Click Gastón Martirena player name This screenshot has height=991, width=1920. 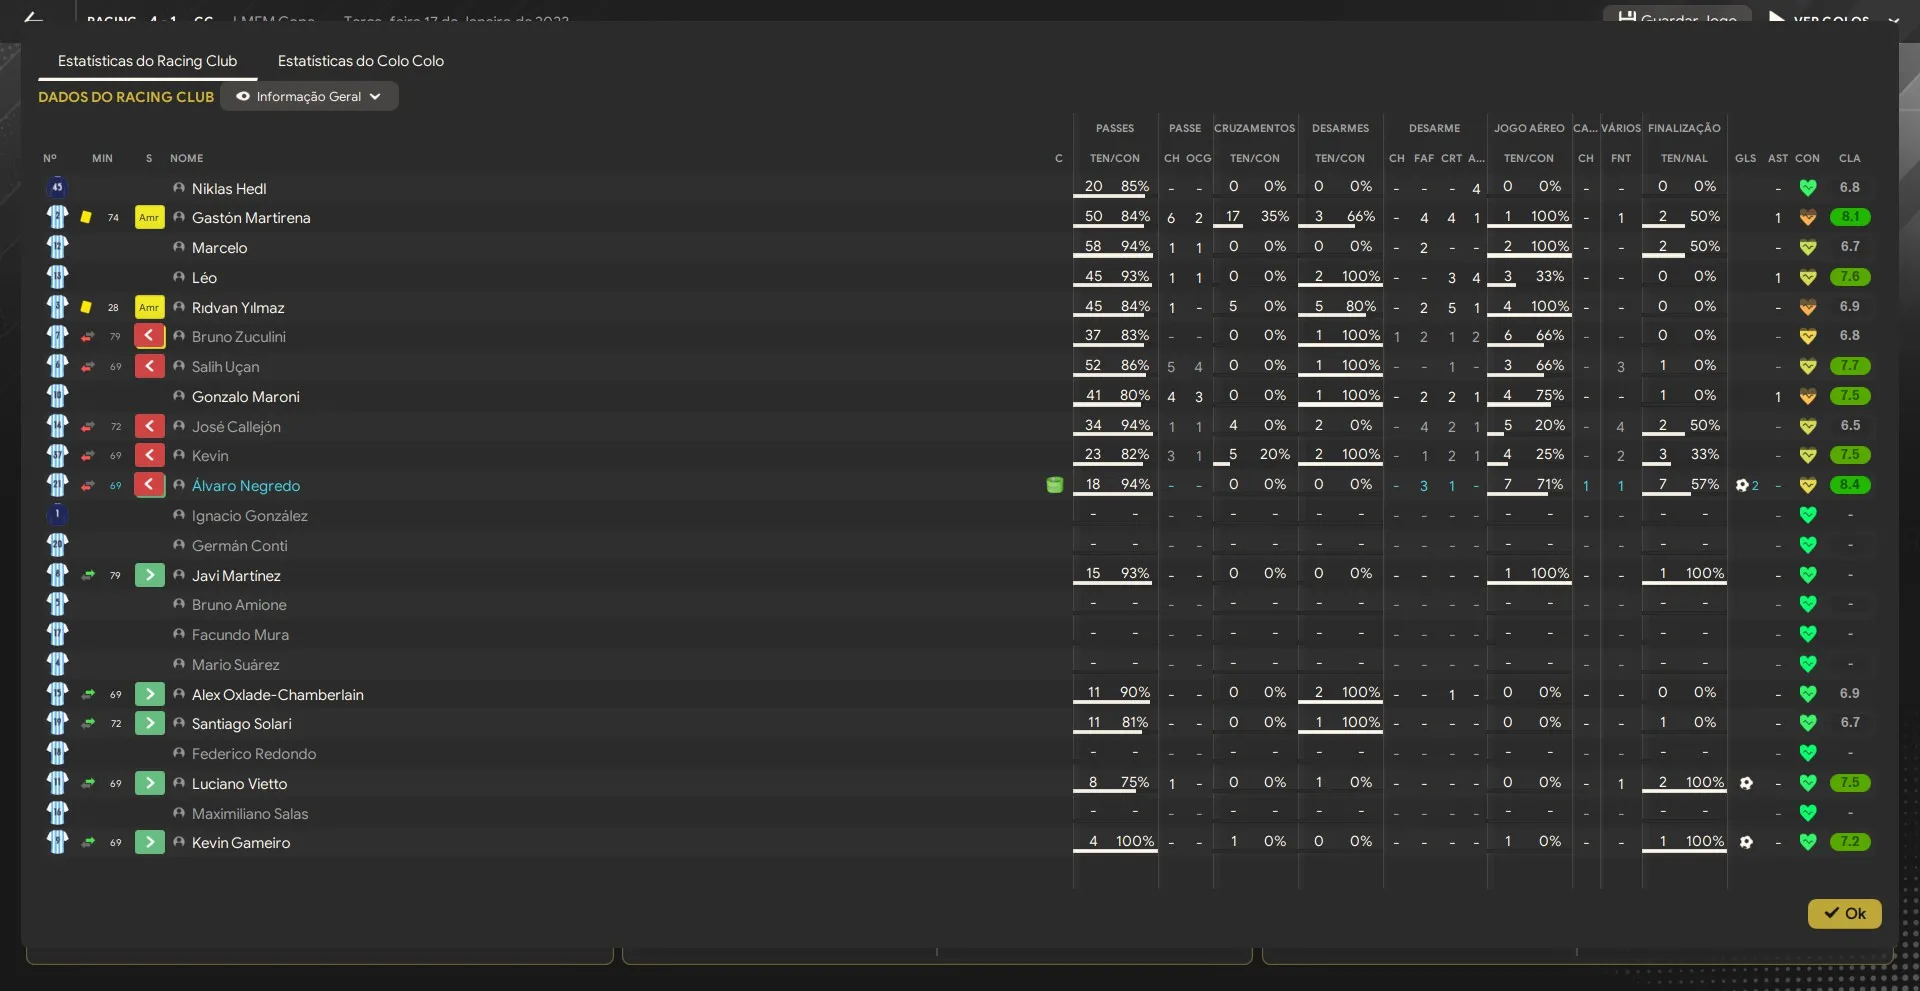[x=251, y=217]
